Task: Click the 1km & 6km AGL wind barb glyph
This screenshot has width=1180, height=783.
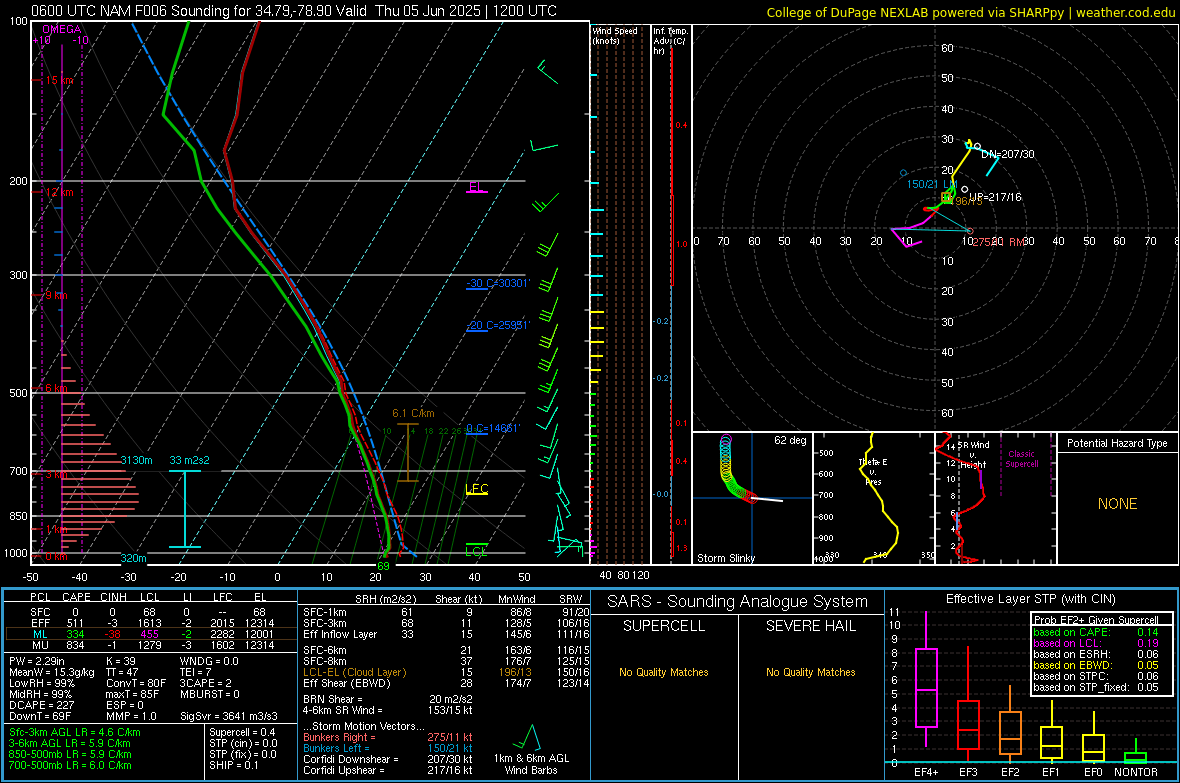Action: tap(531, 737)
